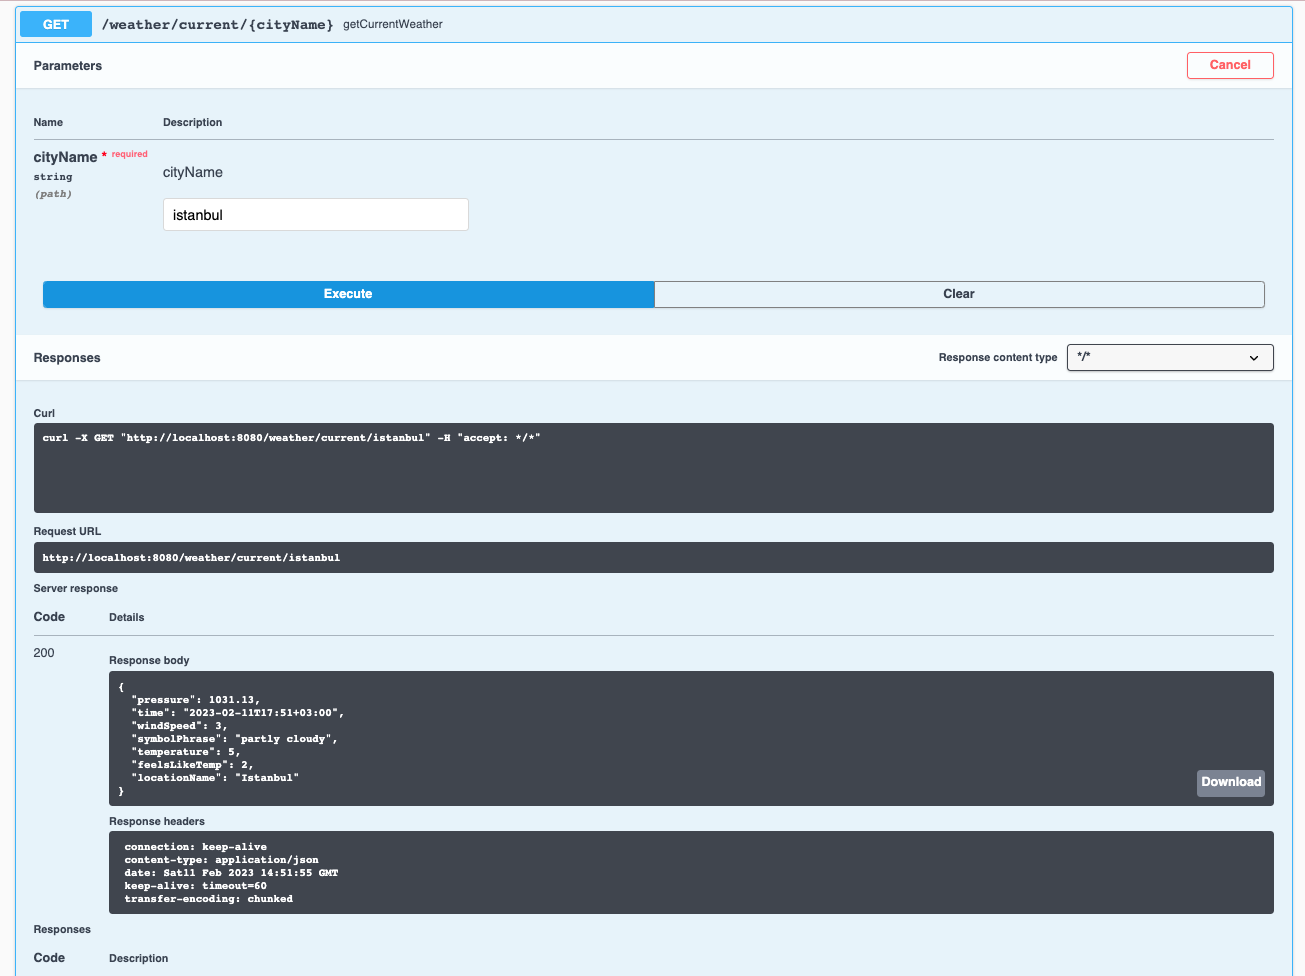
Task: Click the "symbolPhrase": "partly cloudy" line
Action: tap(234, 739)
